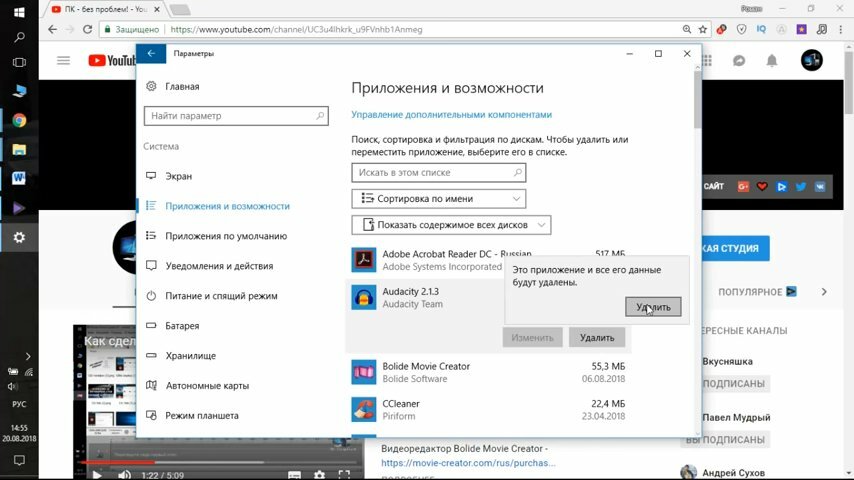
Task: Click the Chrome address bar URL
Action: (x=296, y=29)
